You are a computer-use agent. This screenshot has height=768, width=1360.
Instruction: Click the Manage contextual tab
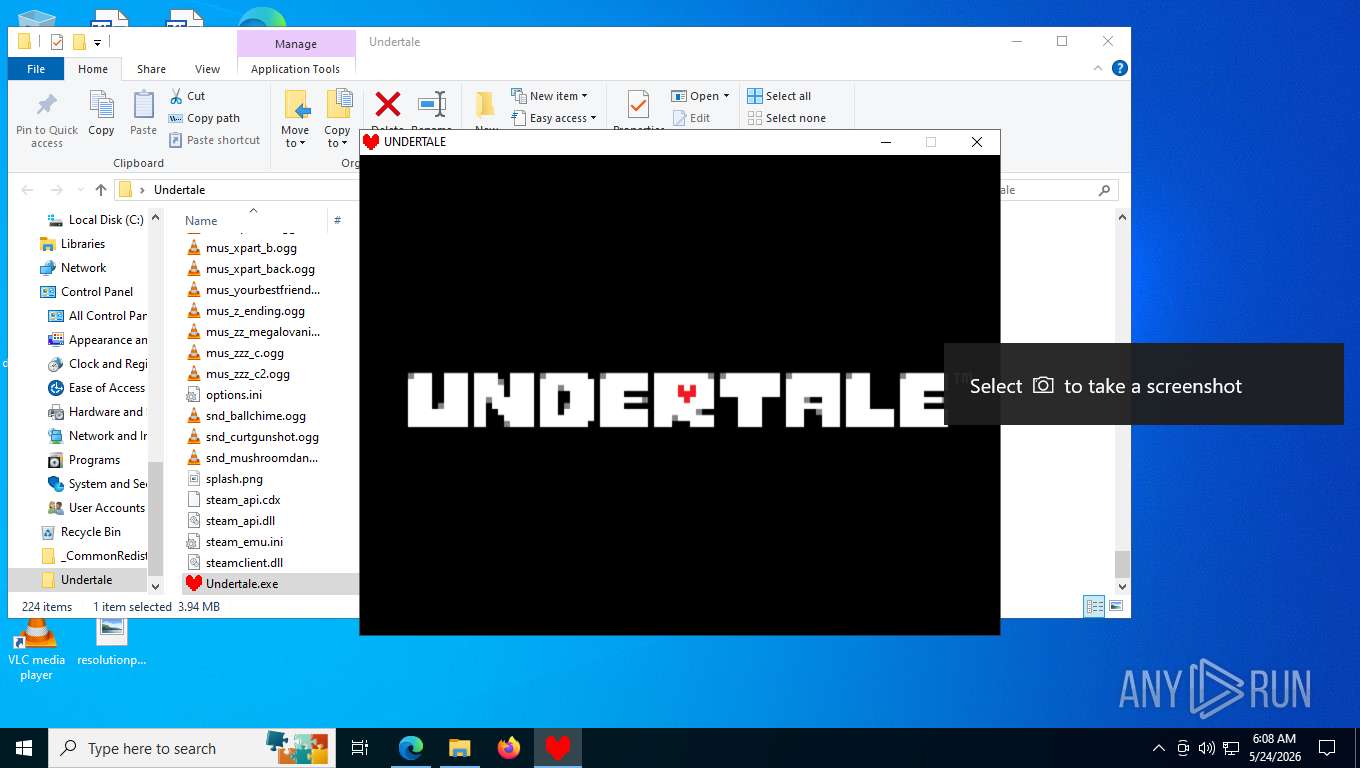(296, 44)
